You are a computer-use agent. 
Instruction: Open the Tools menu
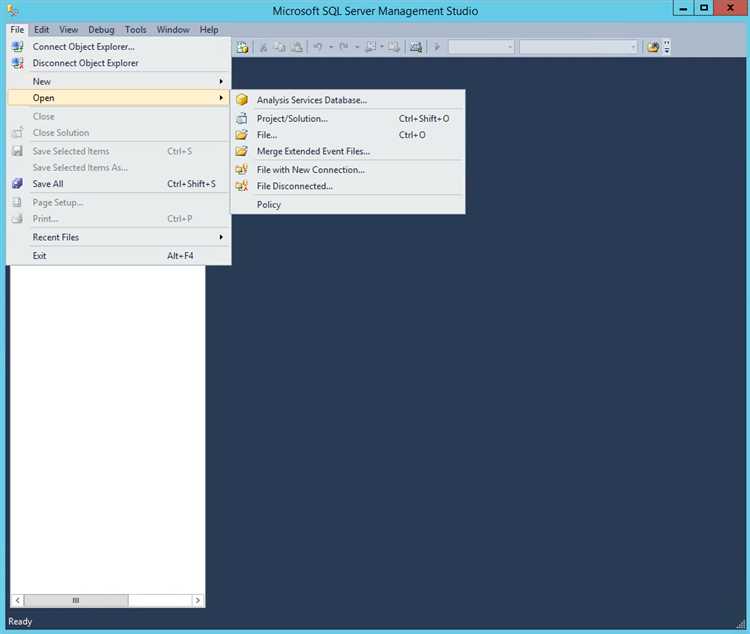coord(135,30)
